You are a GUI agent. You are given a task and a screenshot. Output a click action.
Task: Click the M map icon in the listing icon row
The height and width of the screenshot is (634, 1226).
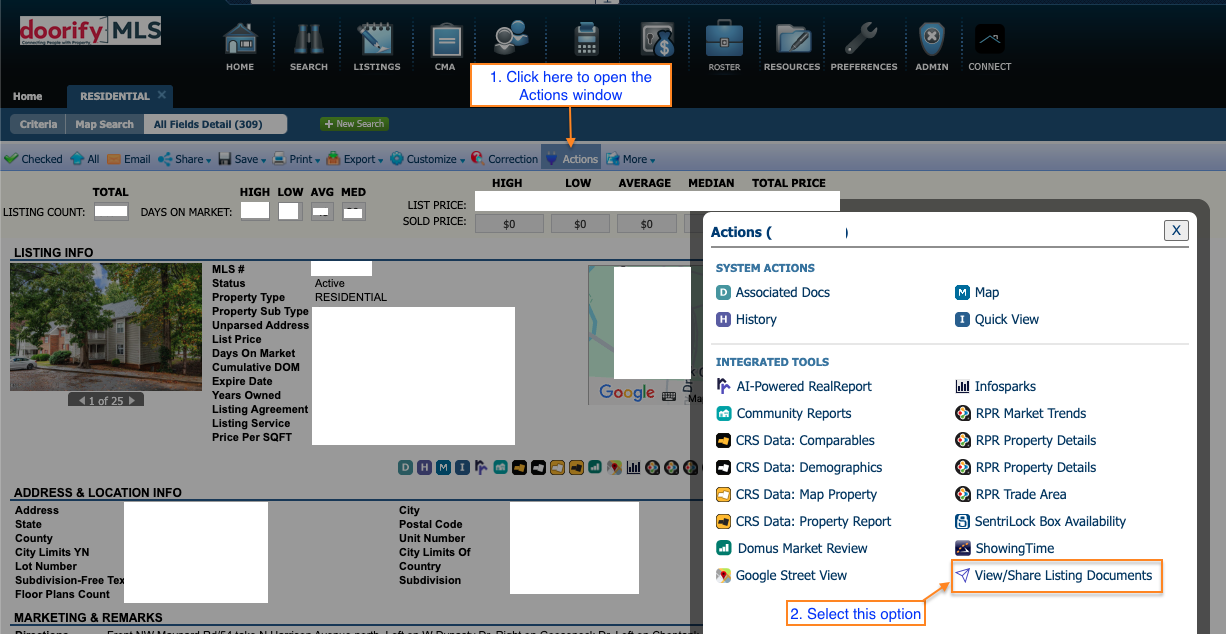click(443, 467)
